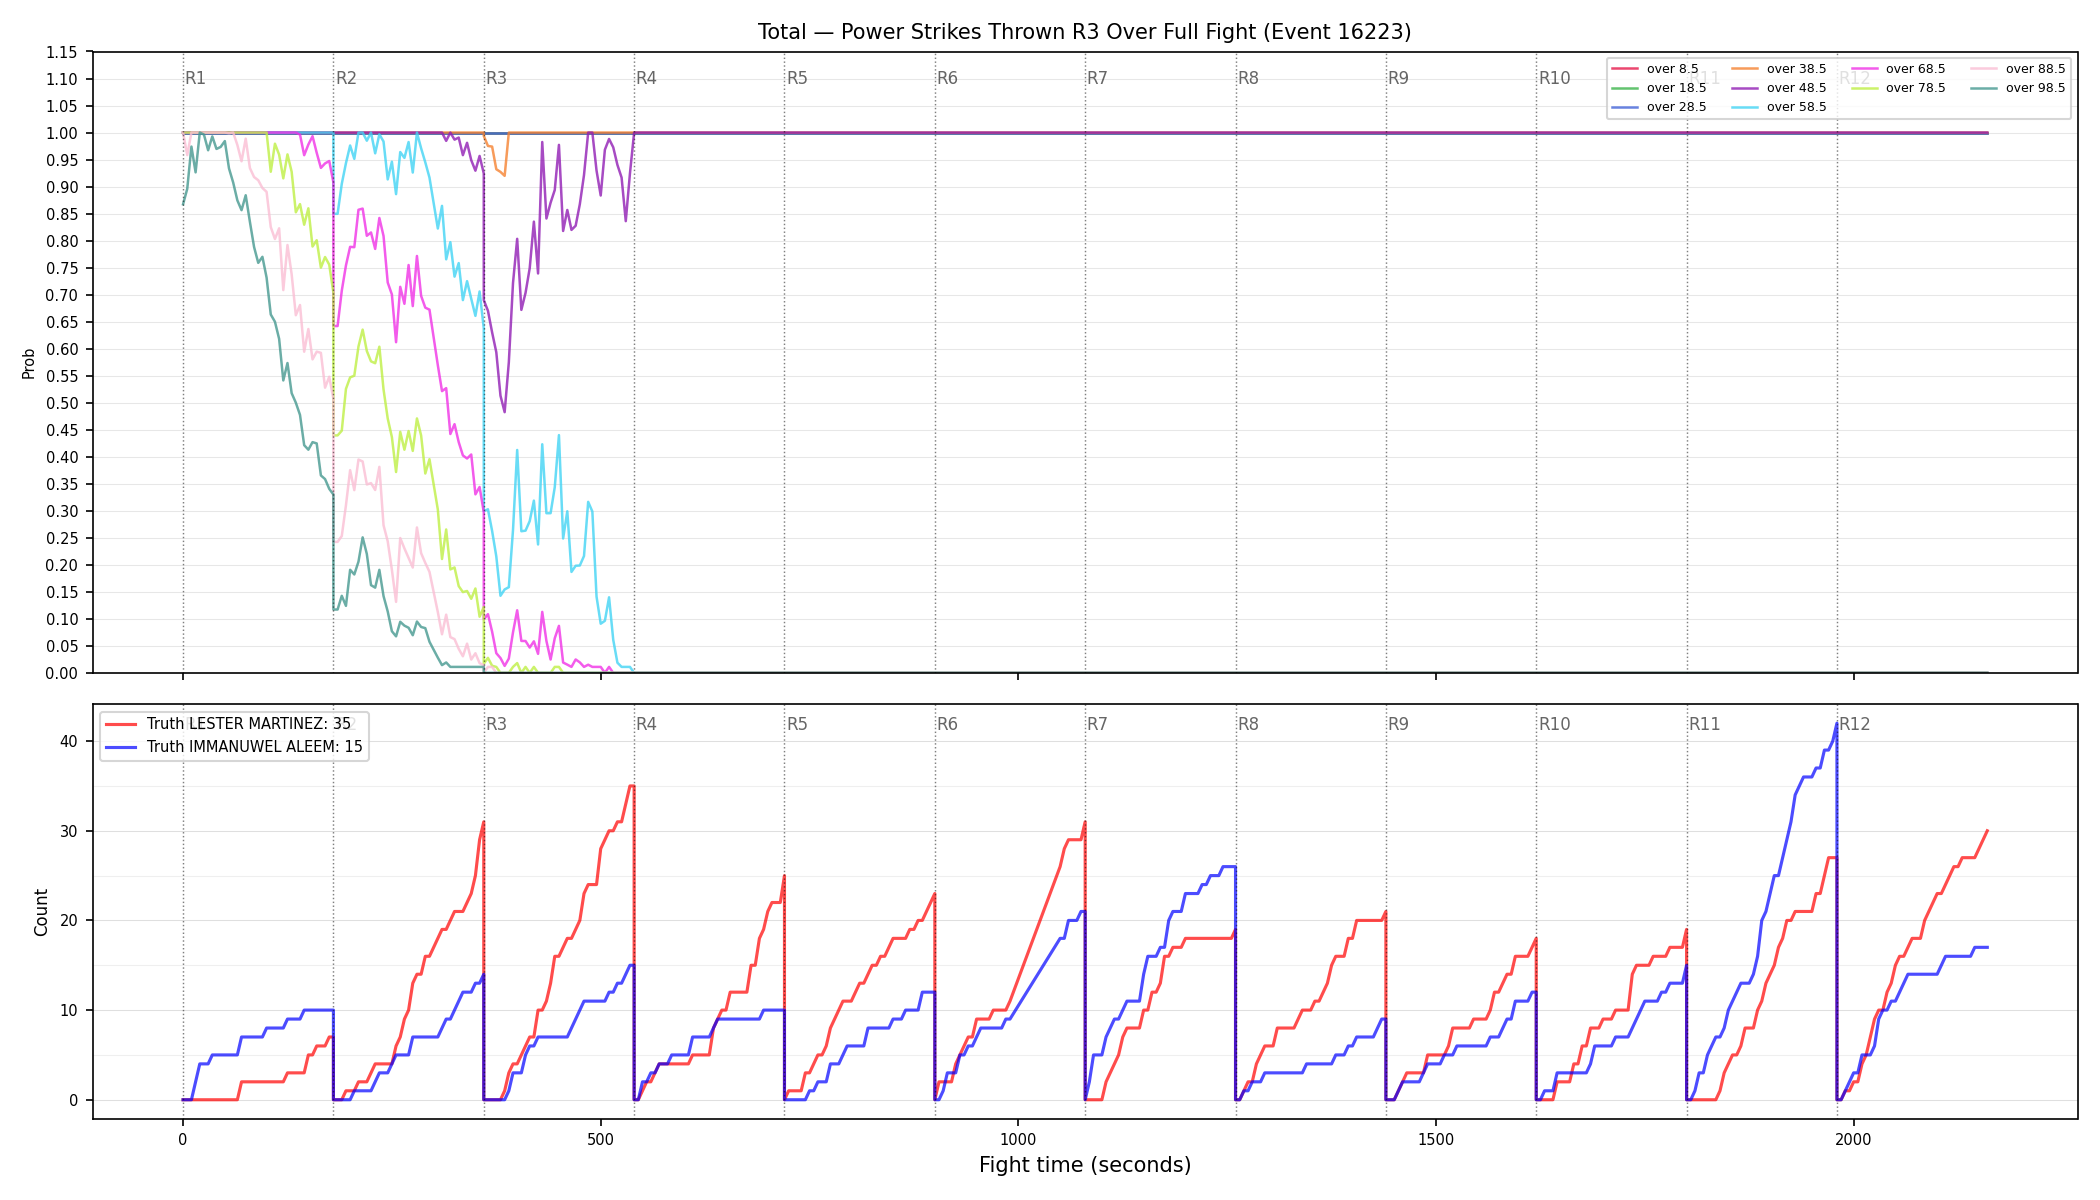Select the R5 round label in count chart
The height and width of the screenshot is (1200, 2100).
797,724
